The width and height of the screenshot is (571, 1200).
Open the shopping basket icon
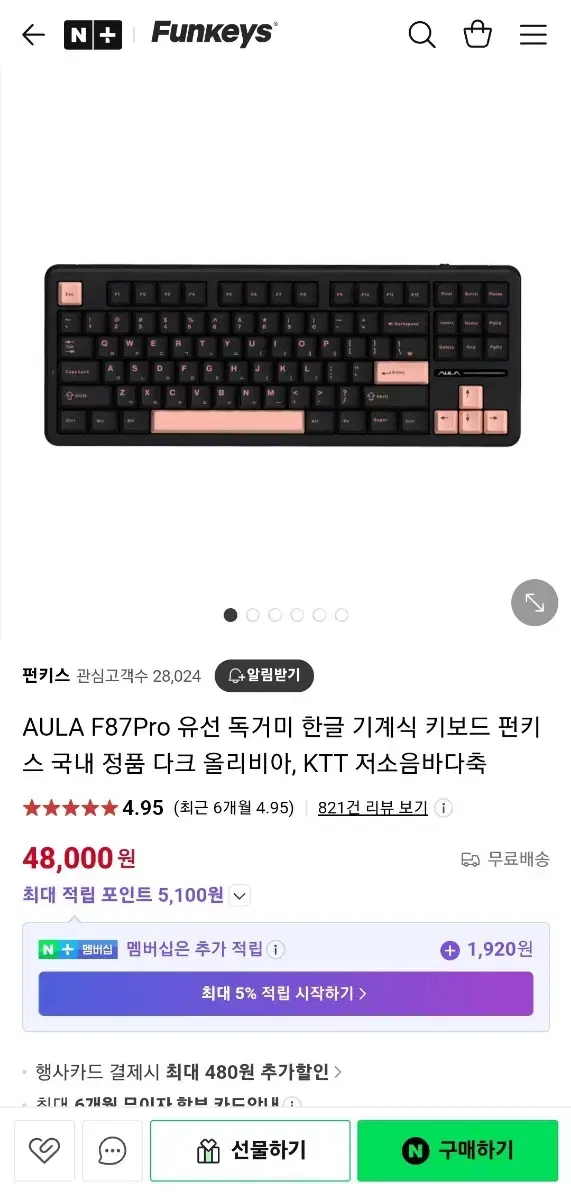478,34
